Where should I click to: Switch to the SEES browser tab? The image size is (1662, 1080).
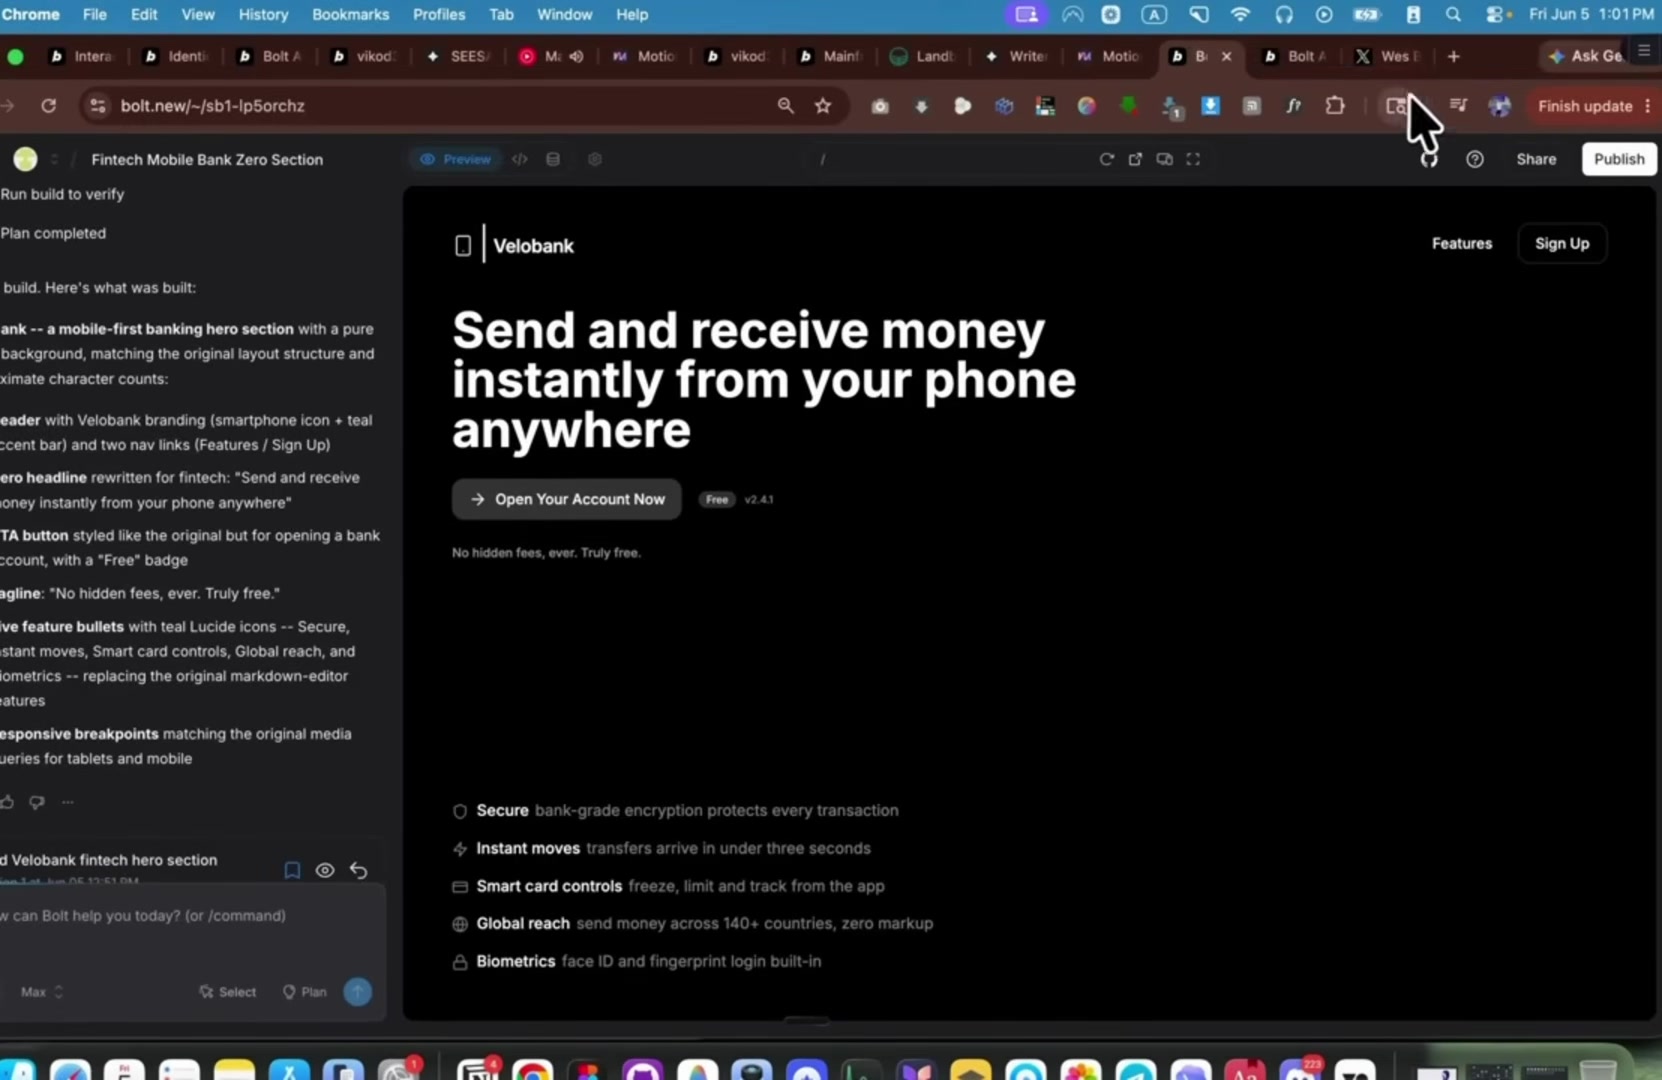pyautogui.click(x=459, y=56)
